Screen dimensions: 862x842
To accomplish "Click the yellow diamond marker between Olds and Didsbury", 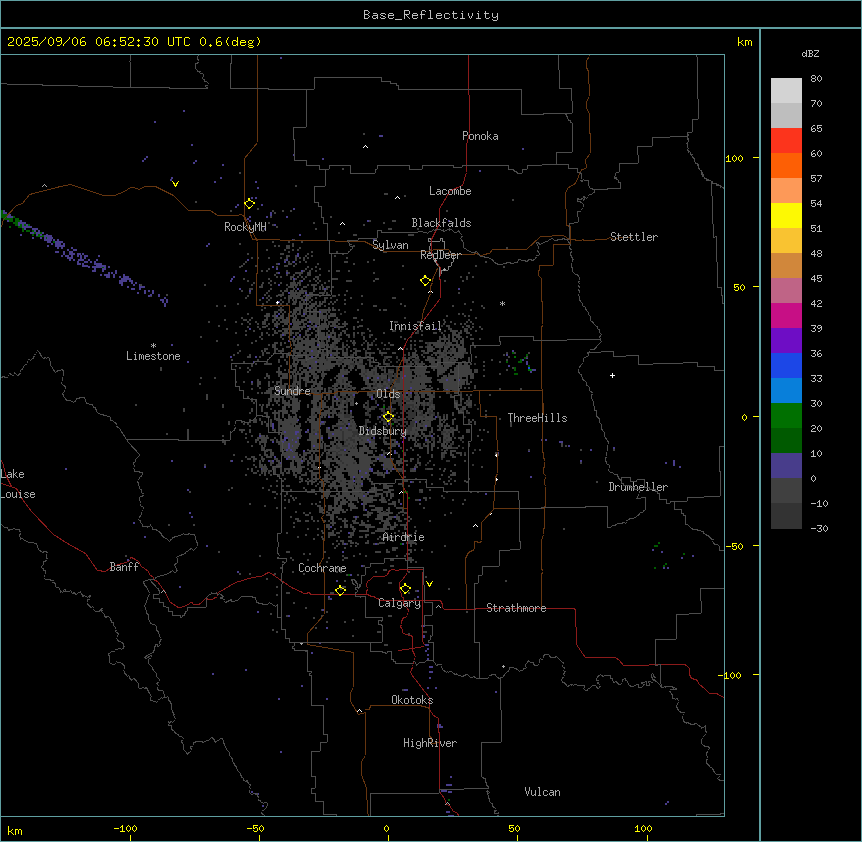I will pos(388,416).
